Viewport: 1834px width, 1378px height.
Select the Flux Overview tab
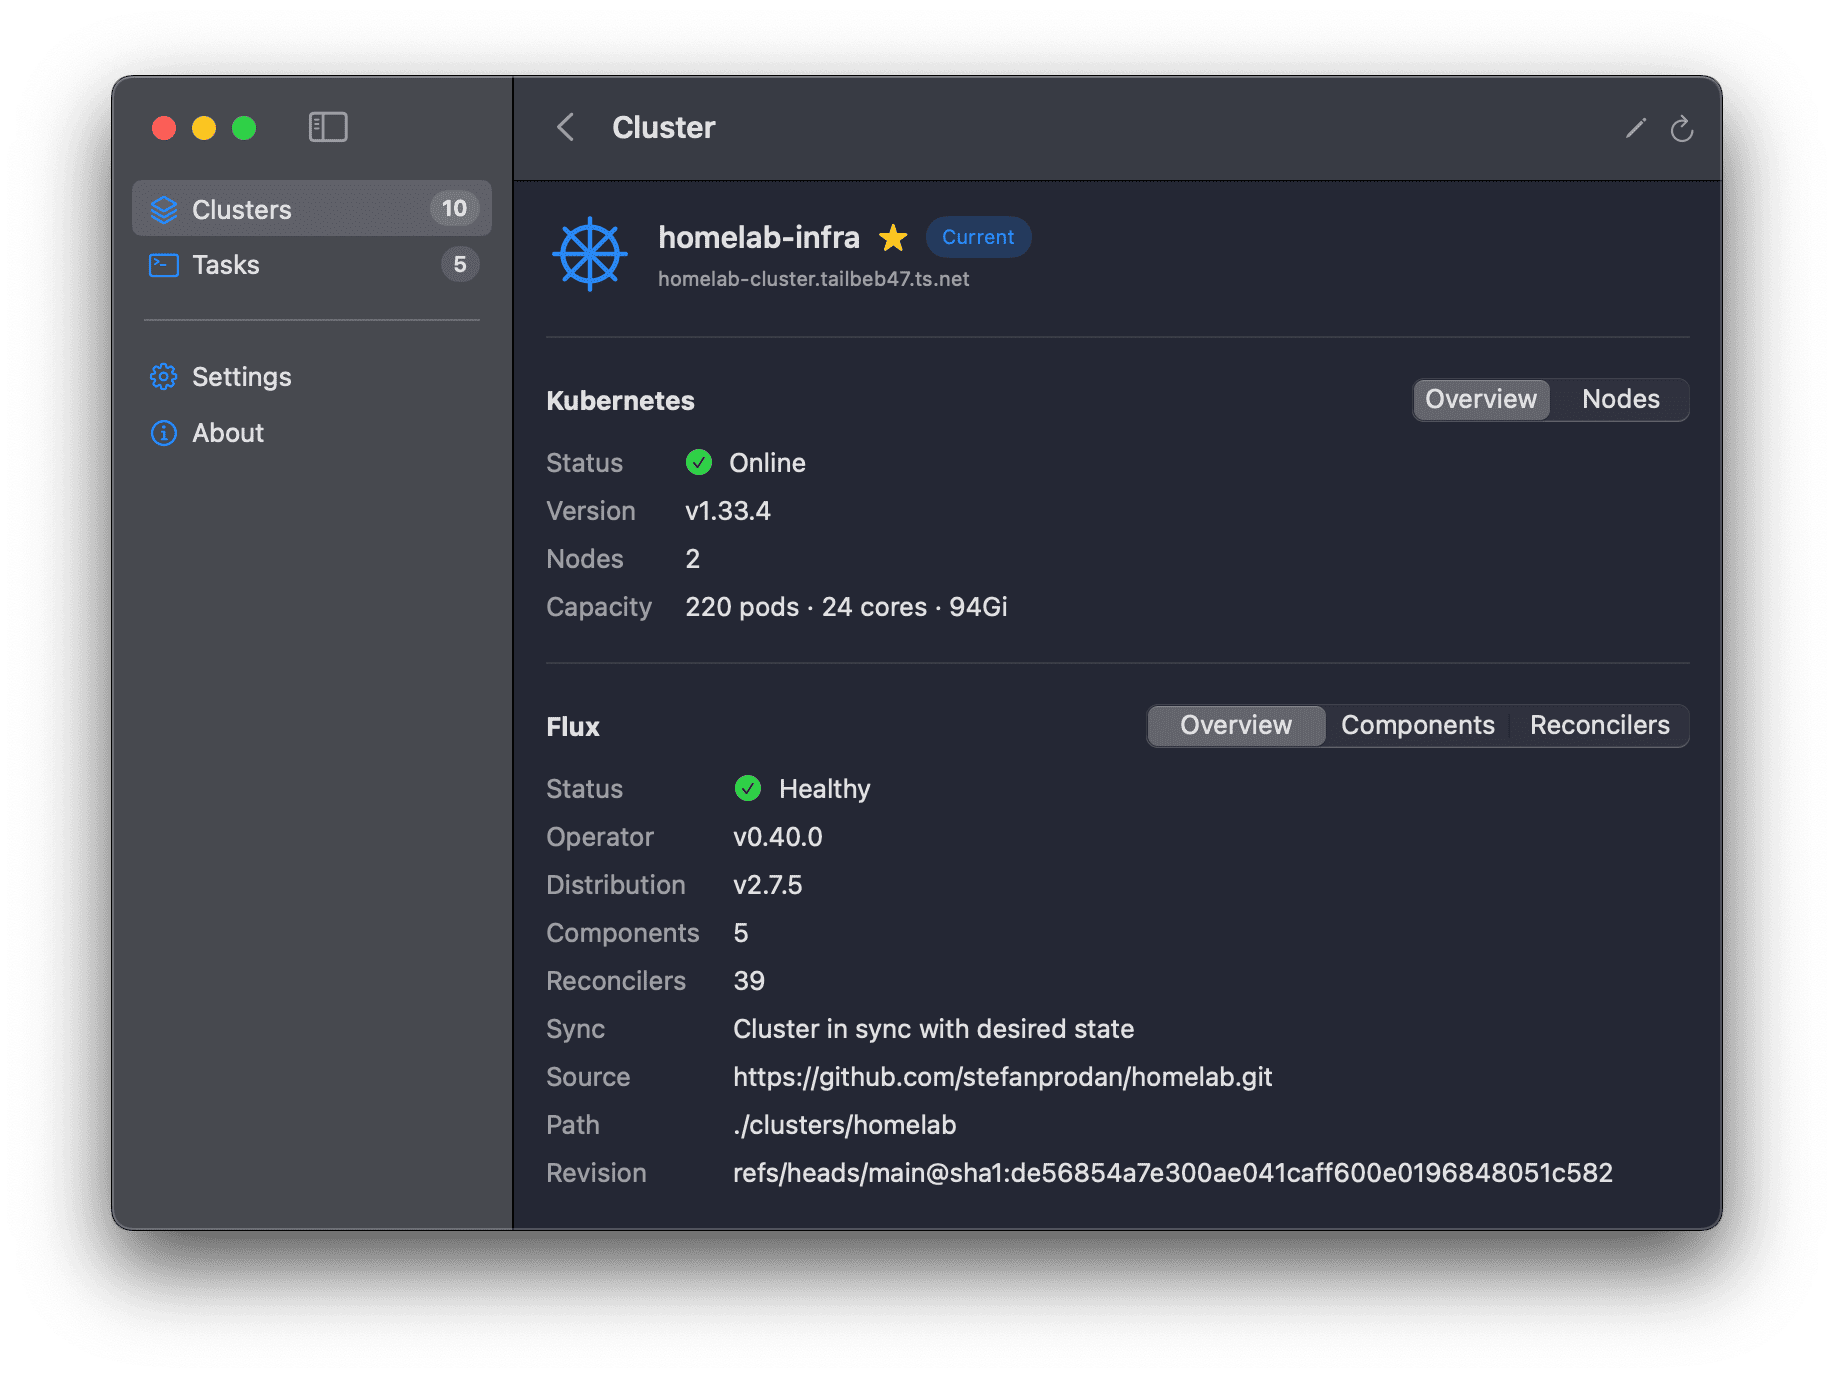[x=1235, y=725]
